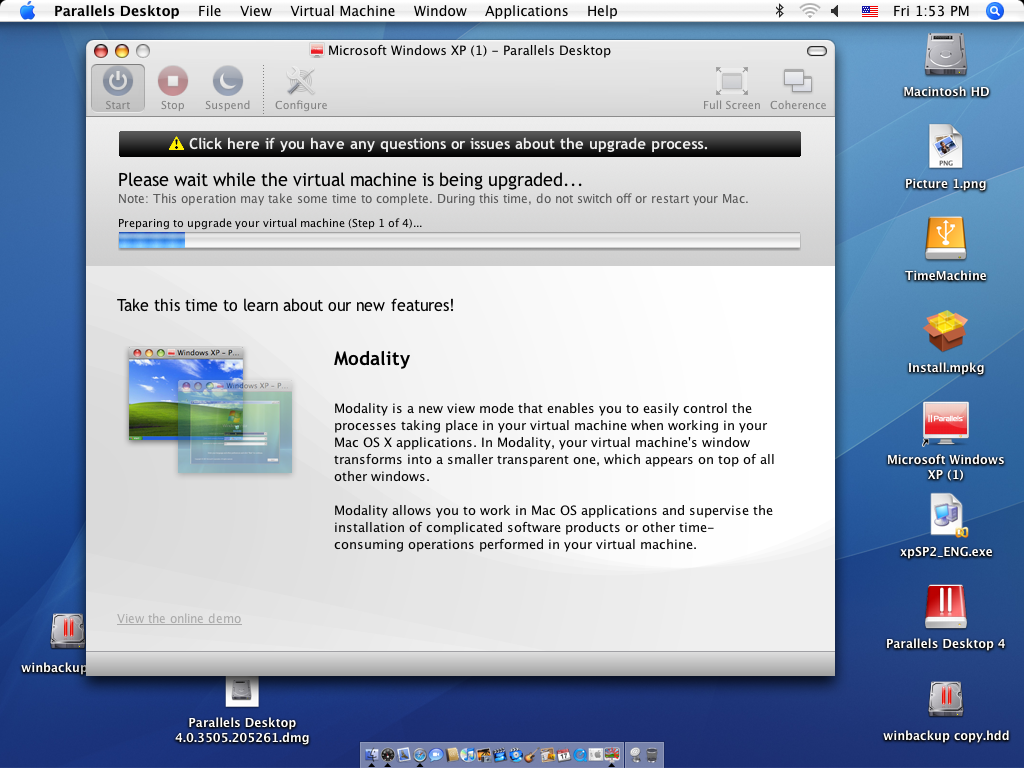Open System Preferences from the Dock
This screenshot has height=768, width=1024.
596,755
